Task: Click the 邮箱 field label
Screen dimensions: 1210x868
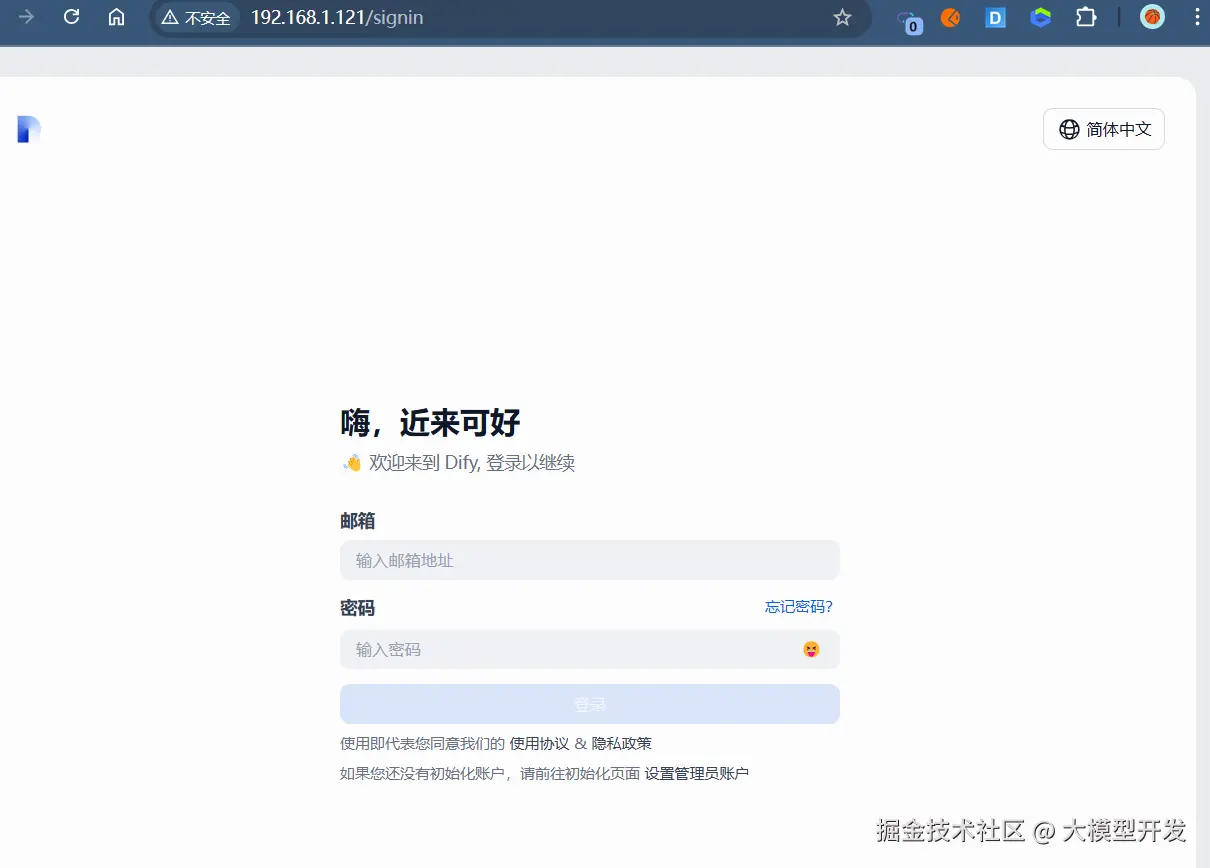Action: 358,520
